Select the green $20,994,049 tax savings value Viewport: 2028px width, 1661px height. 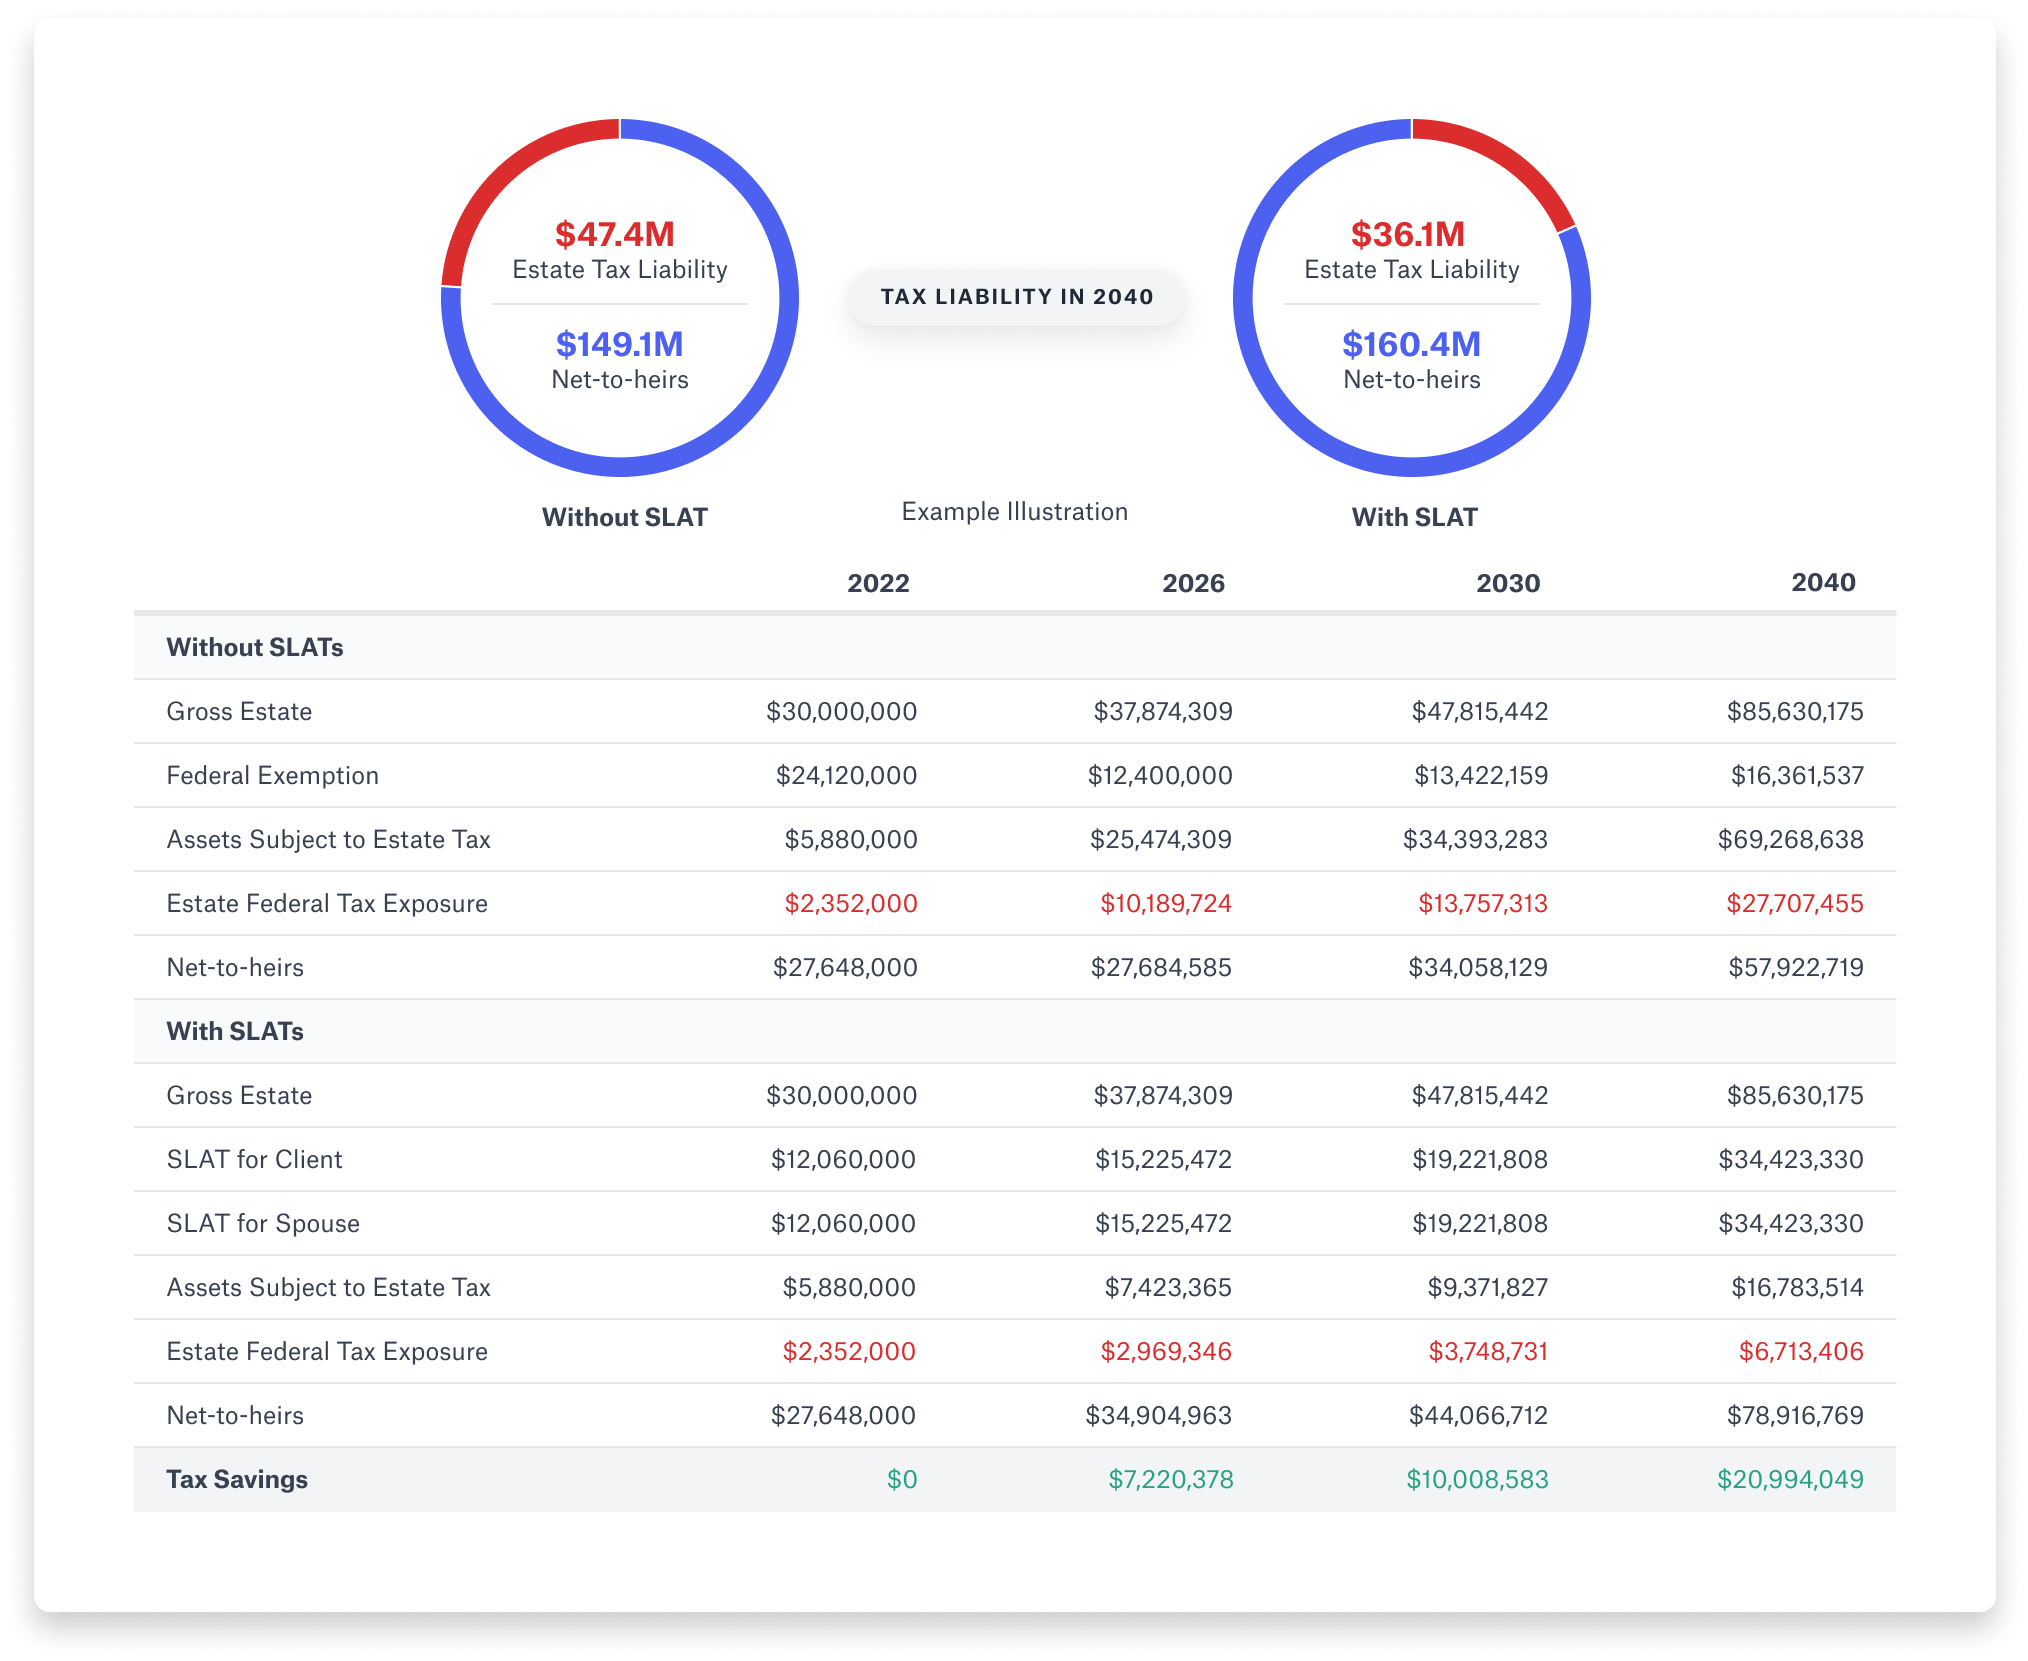1790,1479
